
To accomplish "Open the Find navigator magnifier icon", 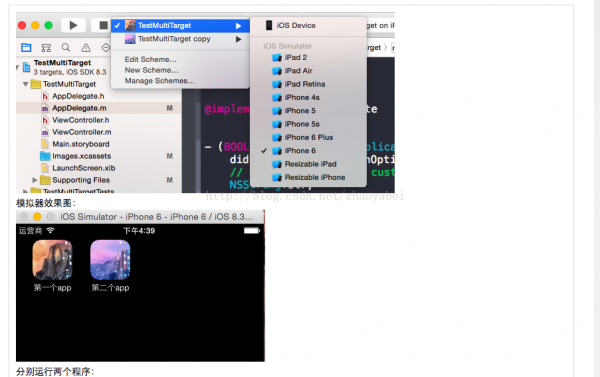I will [x=66, y=47].
